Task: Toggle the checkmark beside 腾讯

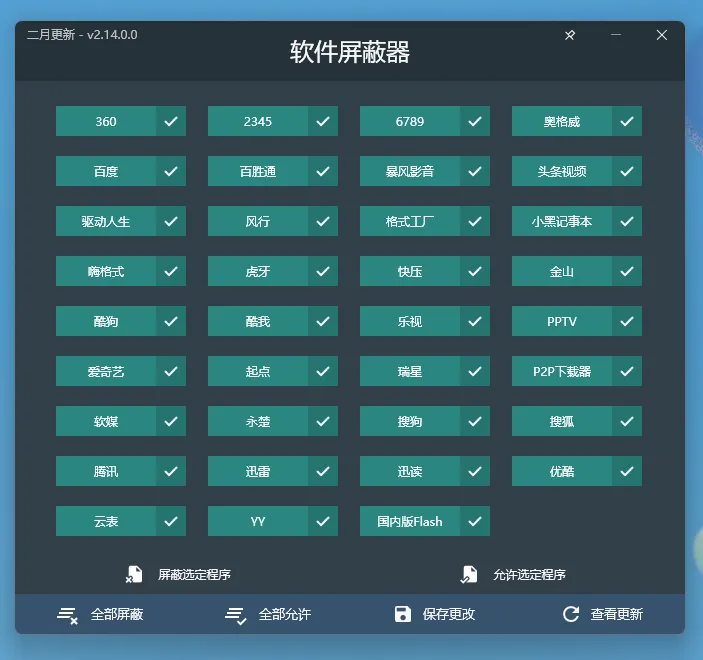Action: (171, 471)
